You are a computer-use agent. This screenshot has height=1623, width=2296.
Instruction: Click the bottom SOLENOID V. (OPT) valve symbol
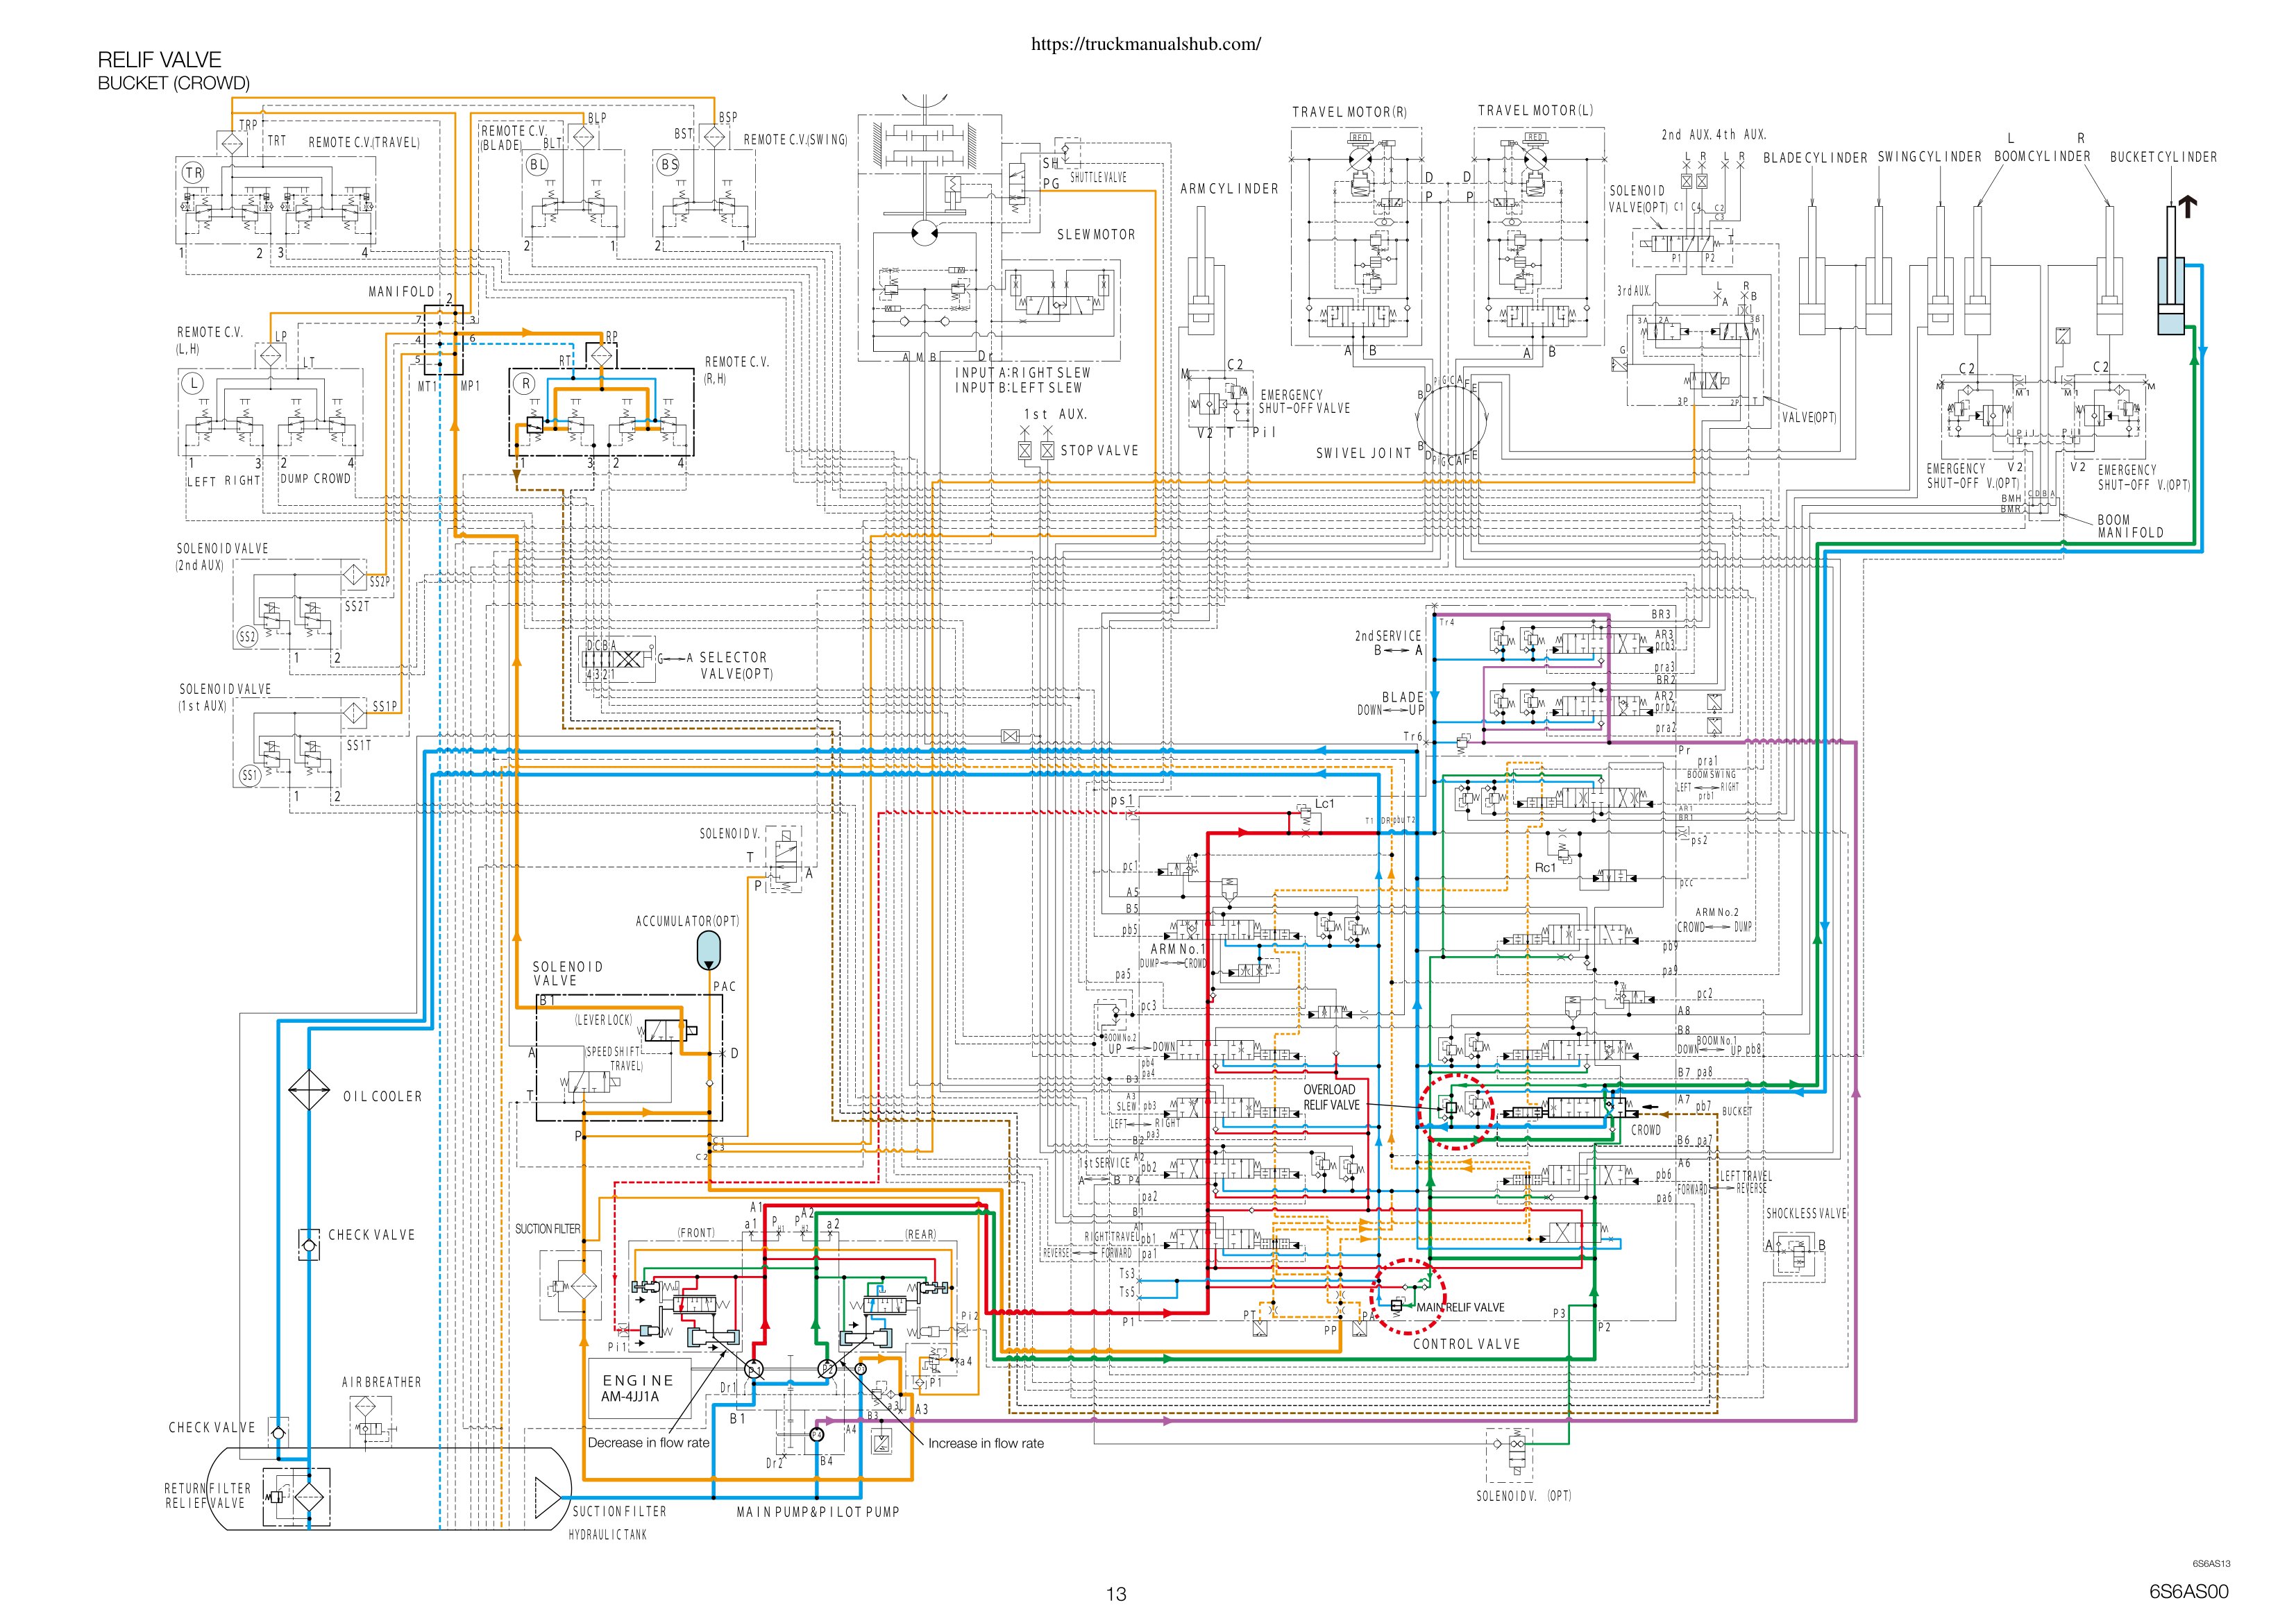click(1509, 1455)
